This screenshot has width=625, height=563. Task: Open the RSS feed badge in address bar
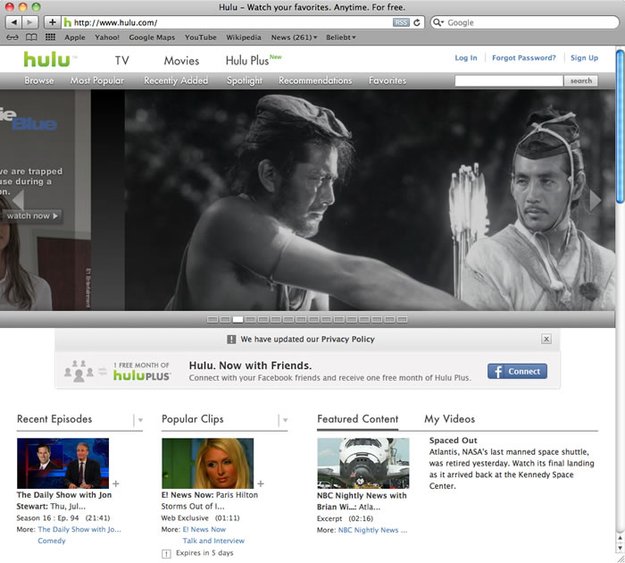pos(401,23)
